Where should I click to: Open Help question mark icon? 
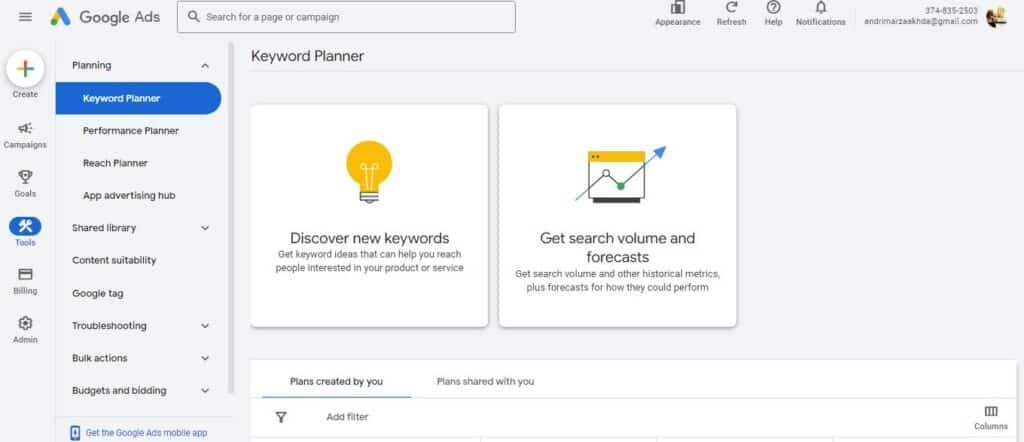tap(773, 8)
